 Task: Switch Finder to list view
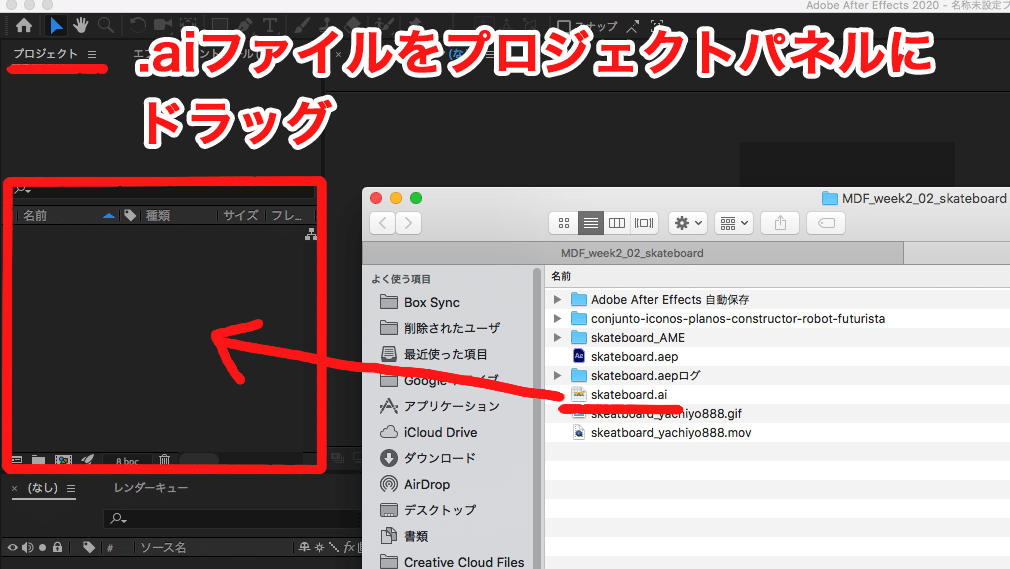591,223
